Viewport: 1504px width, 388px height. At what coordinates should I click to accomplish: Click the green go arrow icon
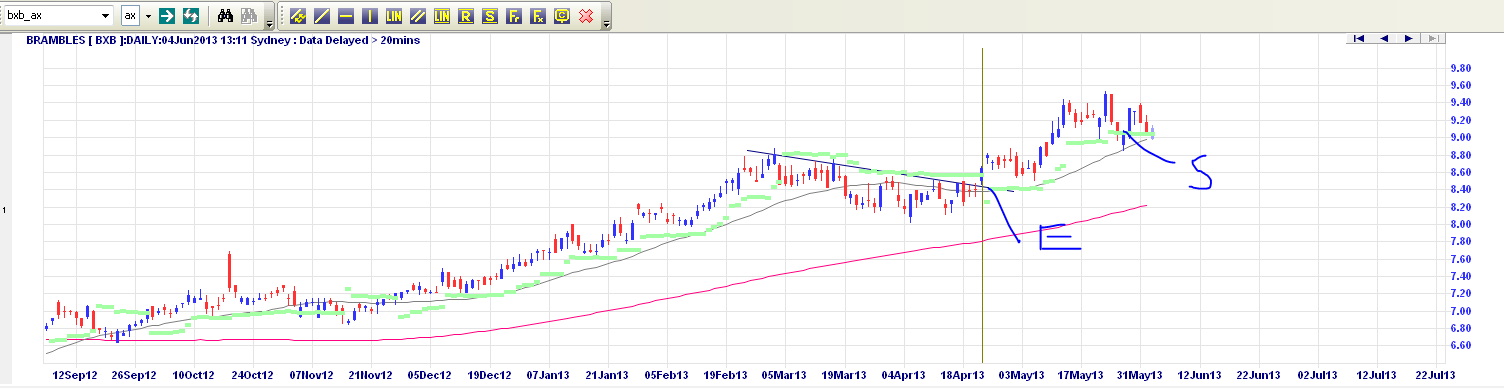pos(166,16)
